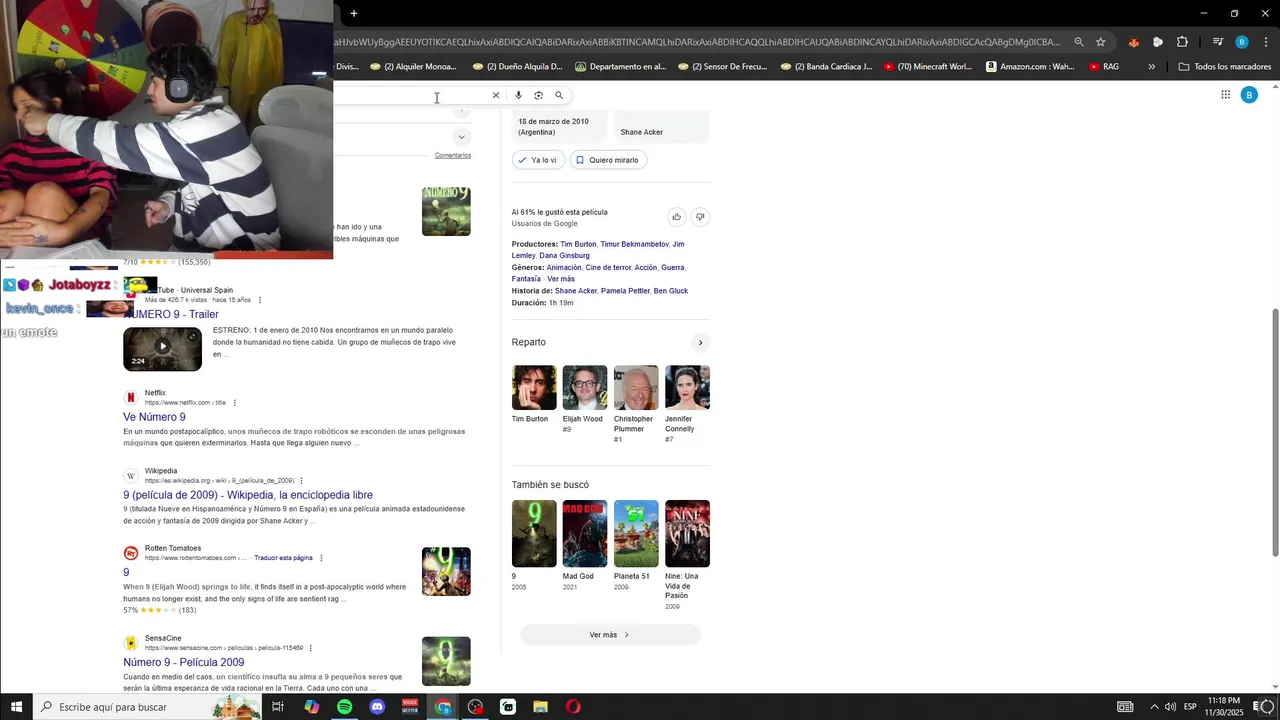Open Planeta 51 movie poster

point(636,534)
